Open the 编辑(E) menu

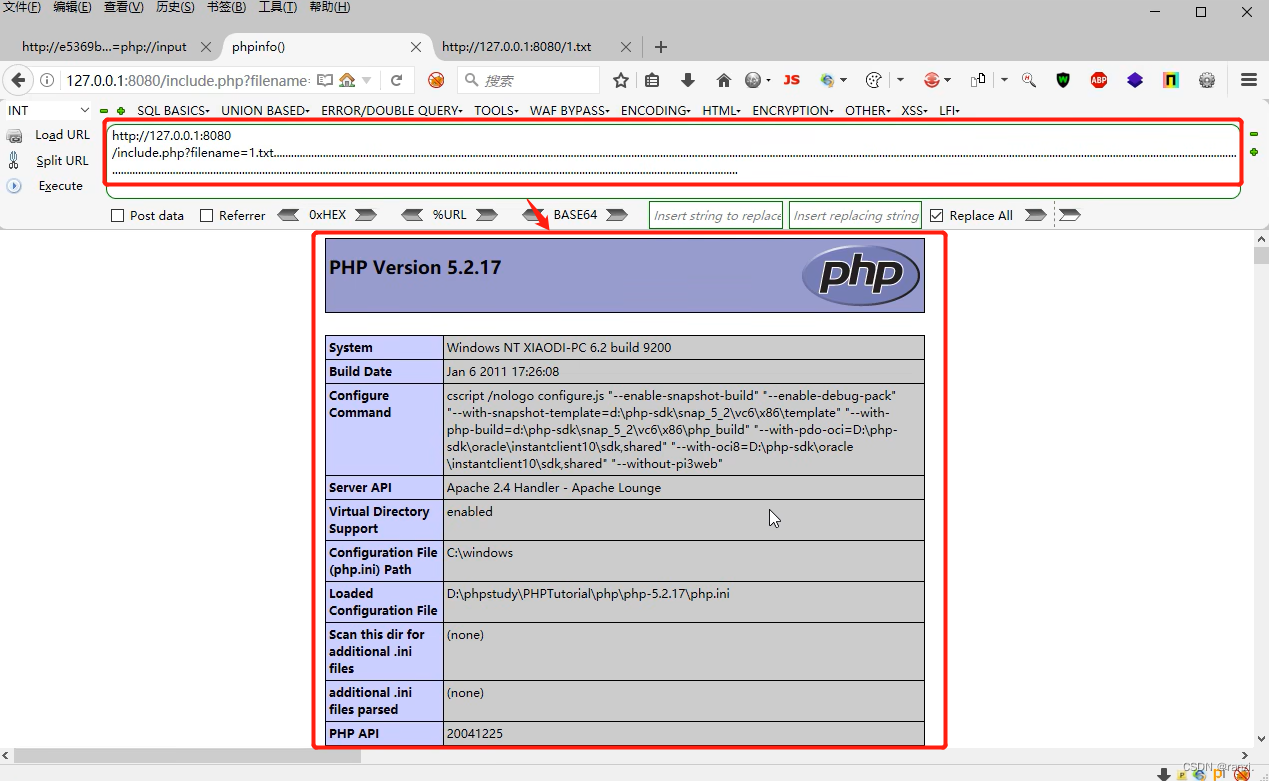tap(72, 7)
